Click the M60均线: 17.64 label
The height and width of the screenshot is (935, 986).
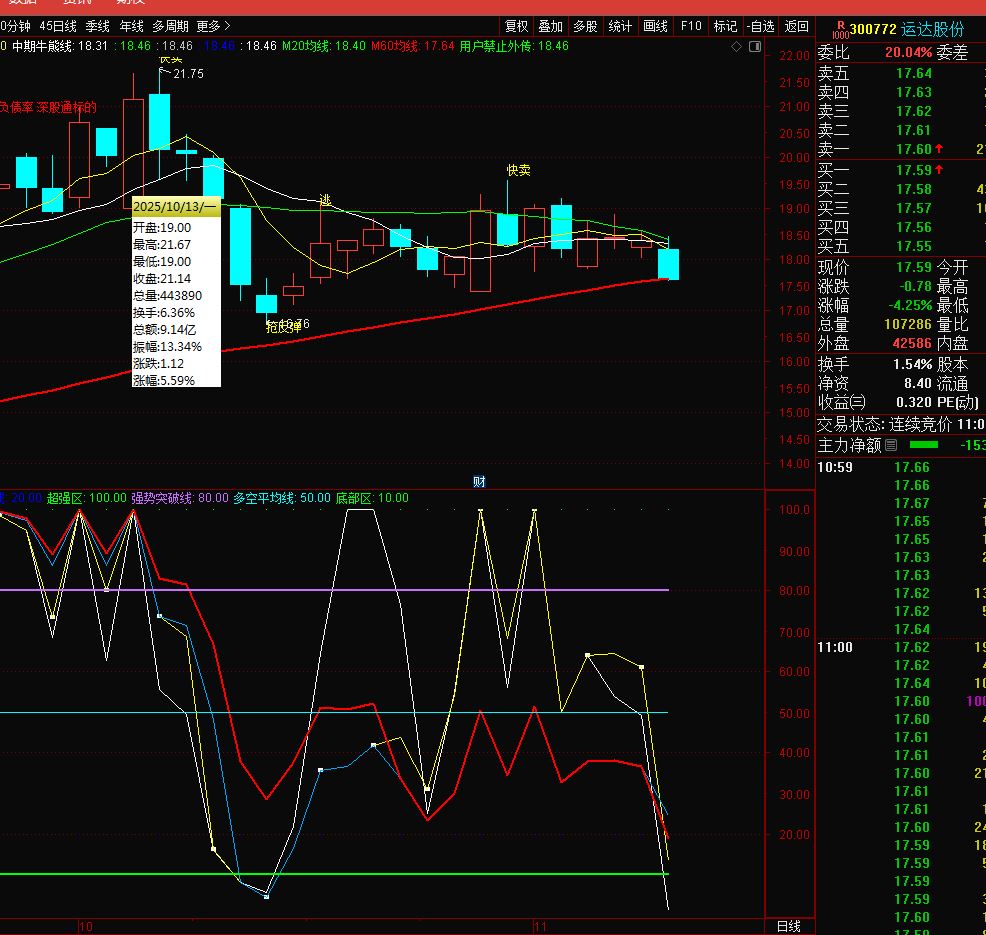tap(413, 46)
